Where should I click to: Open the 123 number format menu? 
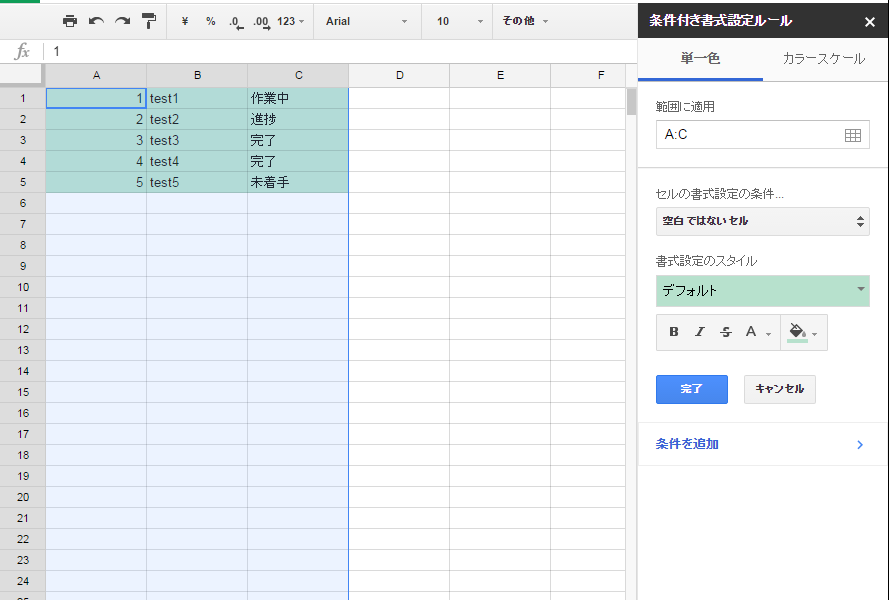pyautogui.click(x=290, y=21)
